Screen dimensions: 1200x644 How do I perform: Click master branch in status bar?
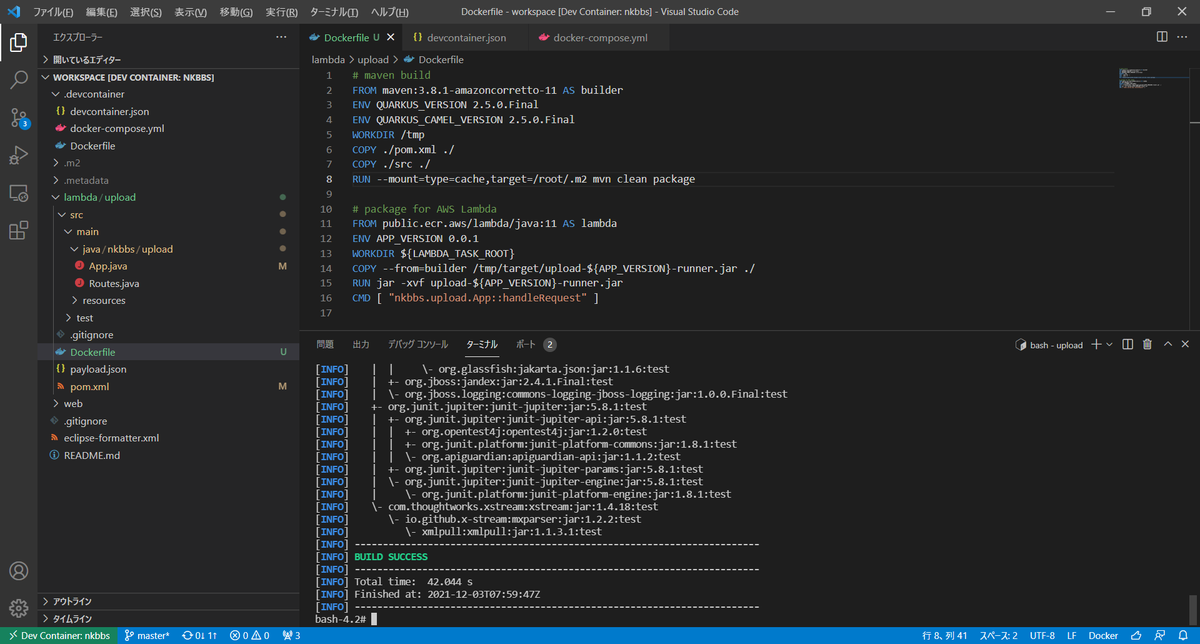click(147, 635)
